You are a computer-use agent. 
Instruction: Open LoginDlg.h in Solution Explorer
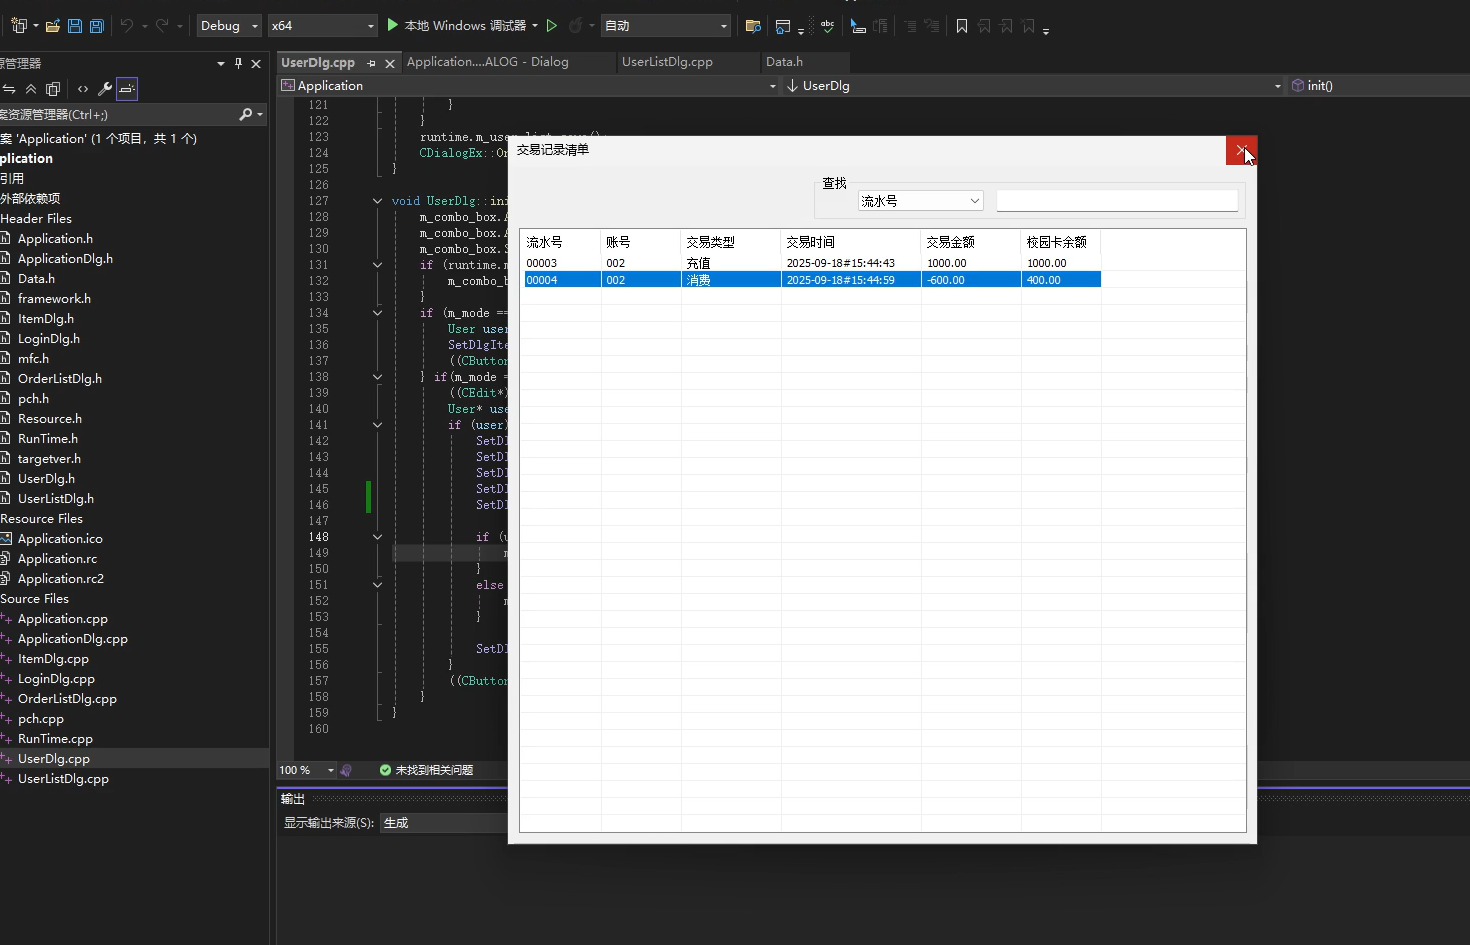48,338
